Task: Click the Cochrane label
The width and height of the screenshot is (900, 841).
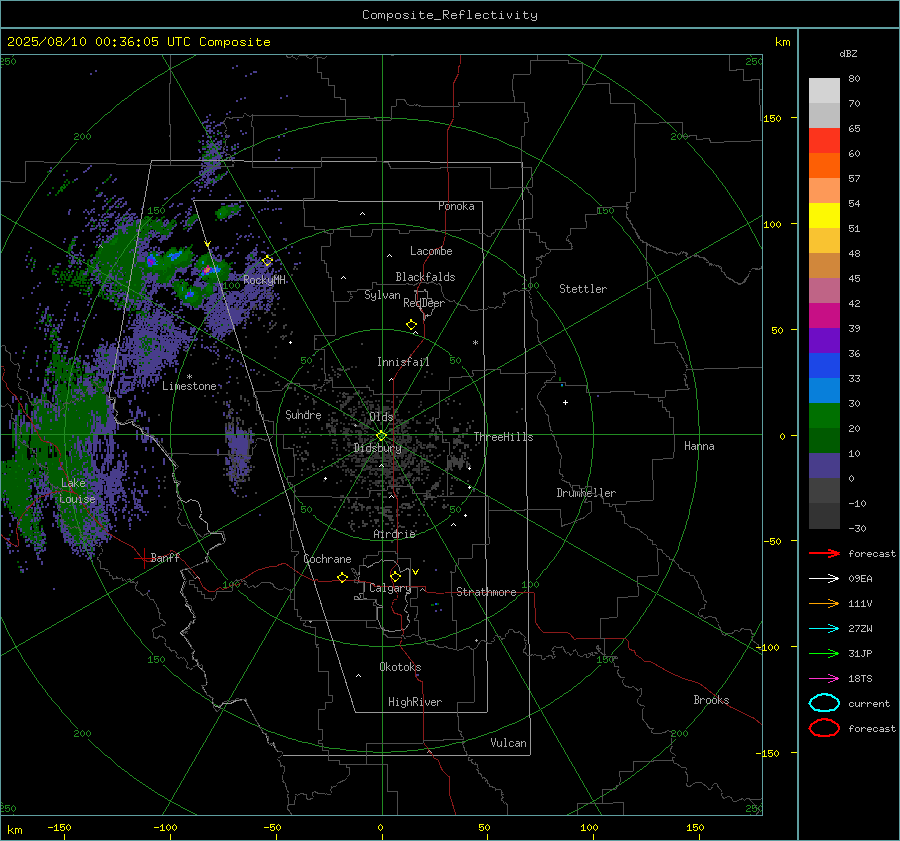Action: coord(327,559)
